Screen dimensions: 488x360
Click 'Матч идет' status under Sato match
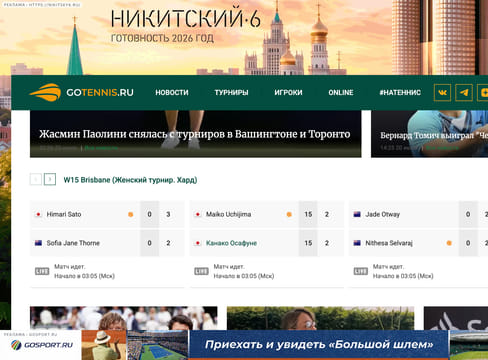tap(70, 267)
